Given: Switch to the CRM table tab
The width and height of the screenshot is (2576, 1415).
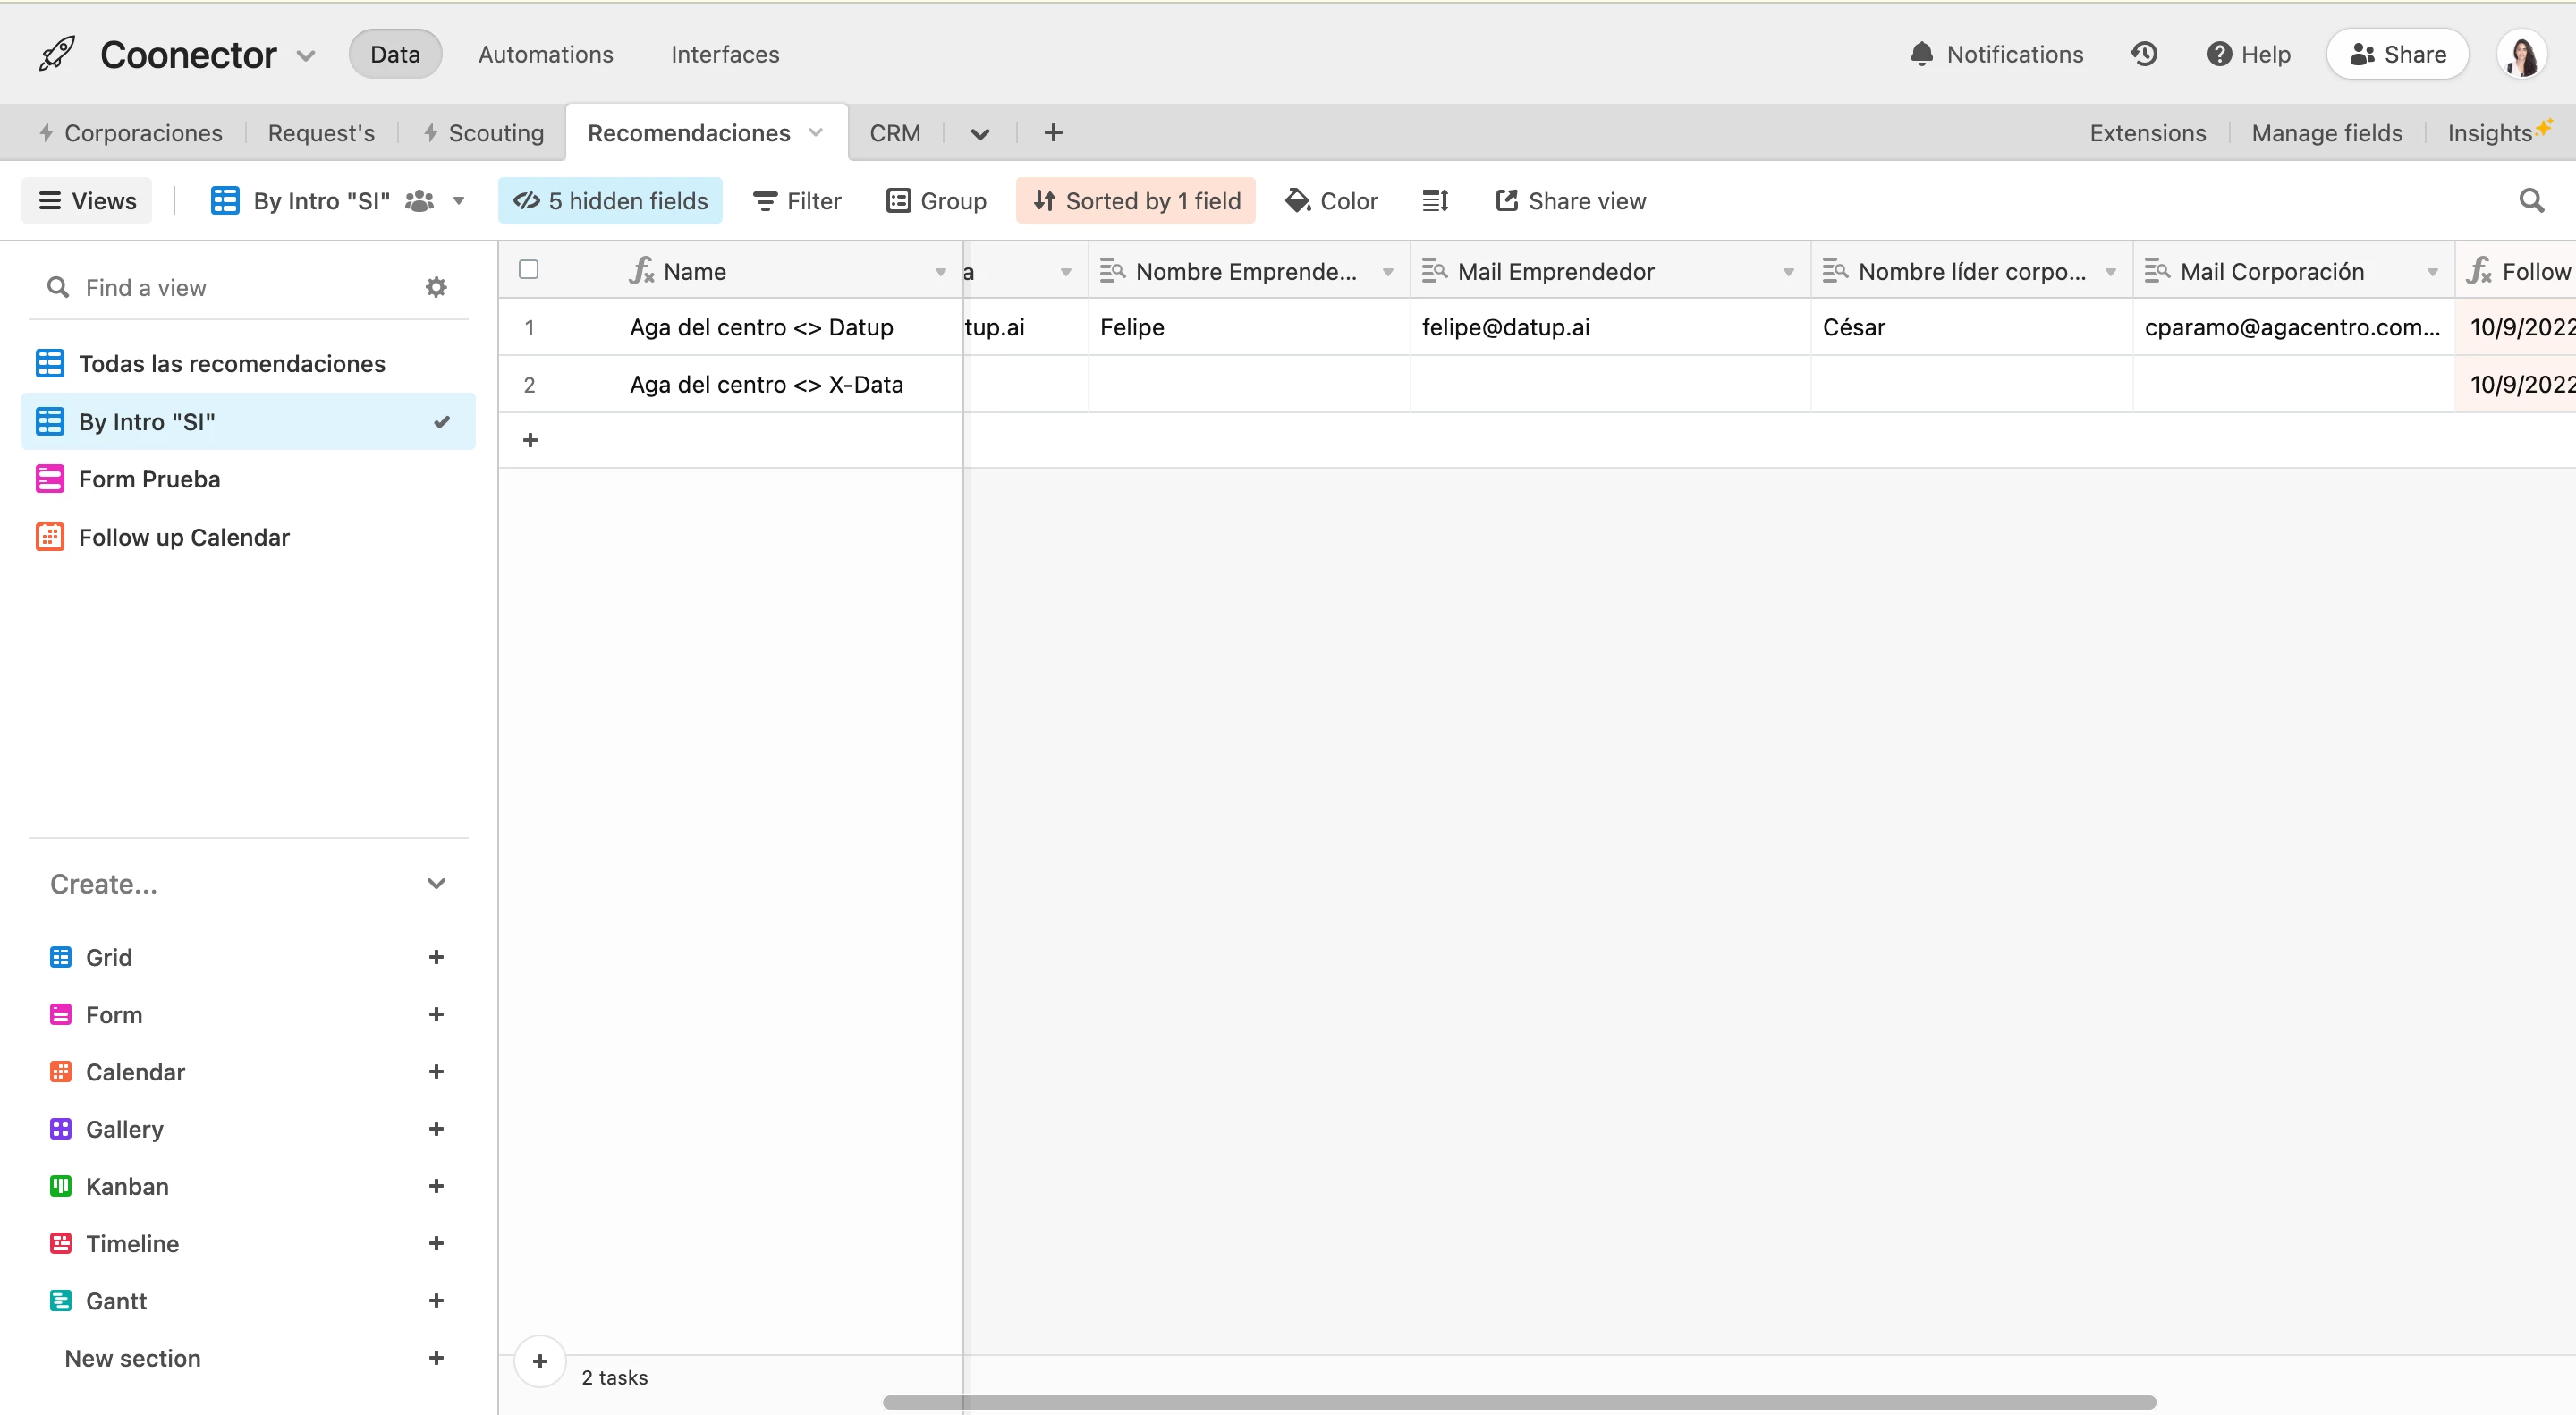Looking at the screenshot, I should tap(894, 133).
